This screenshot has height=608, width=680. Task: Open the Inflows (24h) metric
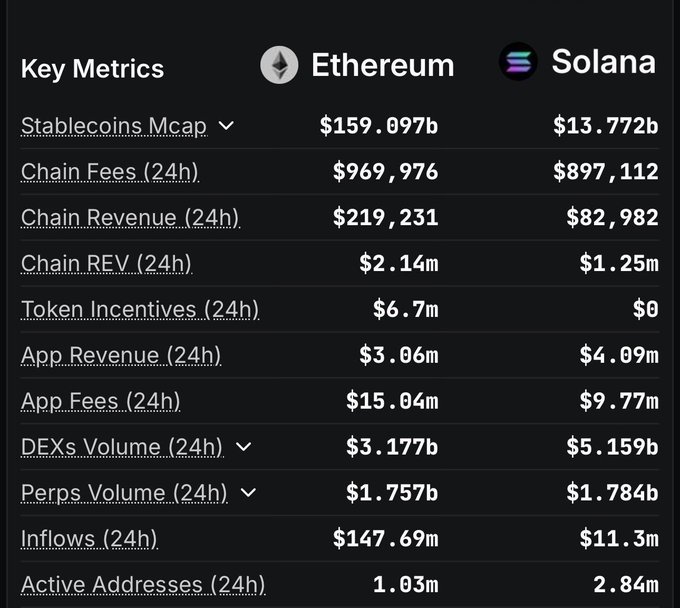(89, 539)
